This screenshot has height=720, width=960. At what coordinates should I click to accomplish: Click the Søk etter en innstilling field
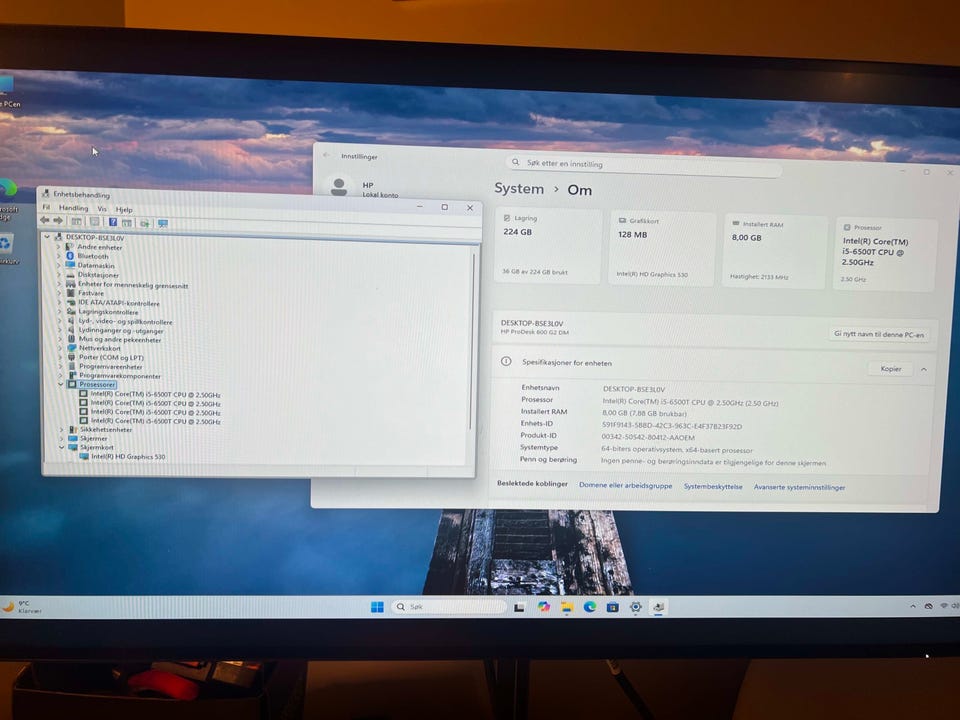click(x=643, y=164)
